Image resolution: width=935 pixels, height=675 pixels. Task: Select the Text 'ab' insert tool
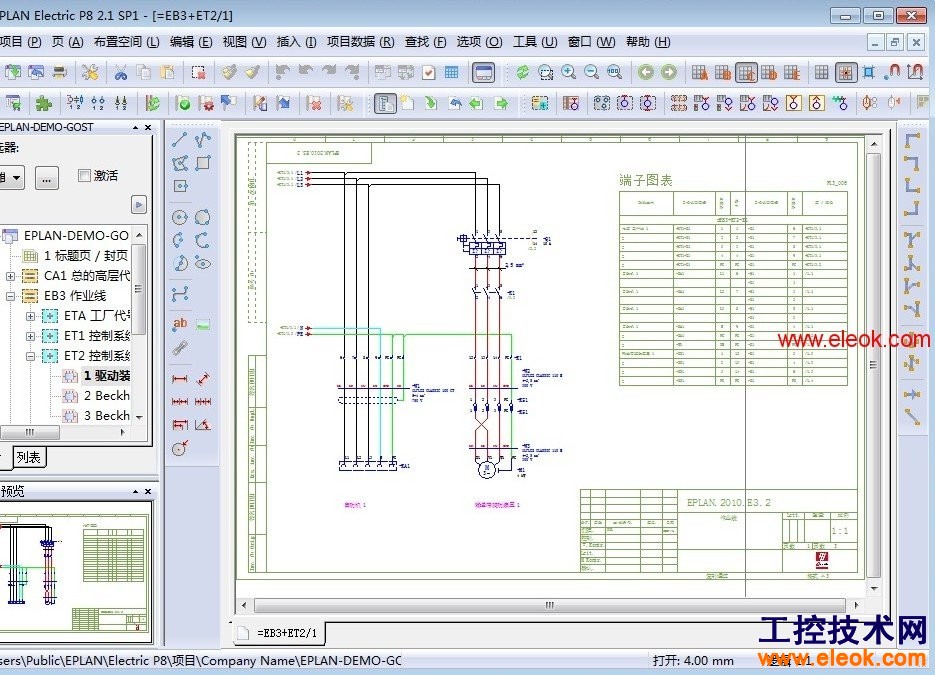179,324
